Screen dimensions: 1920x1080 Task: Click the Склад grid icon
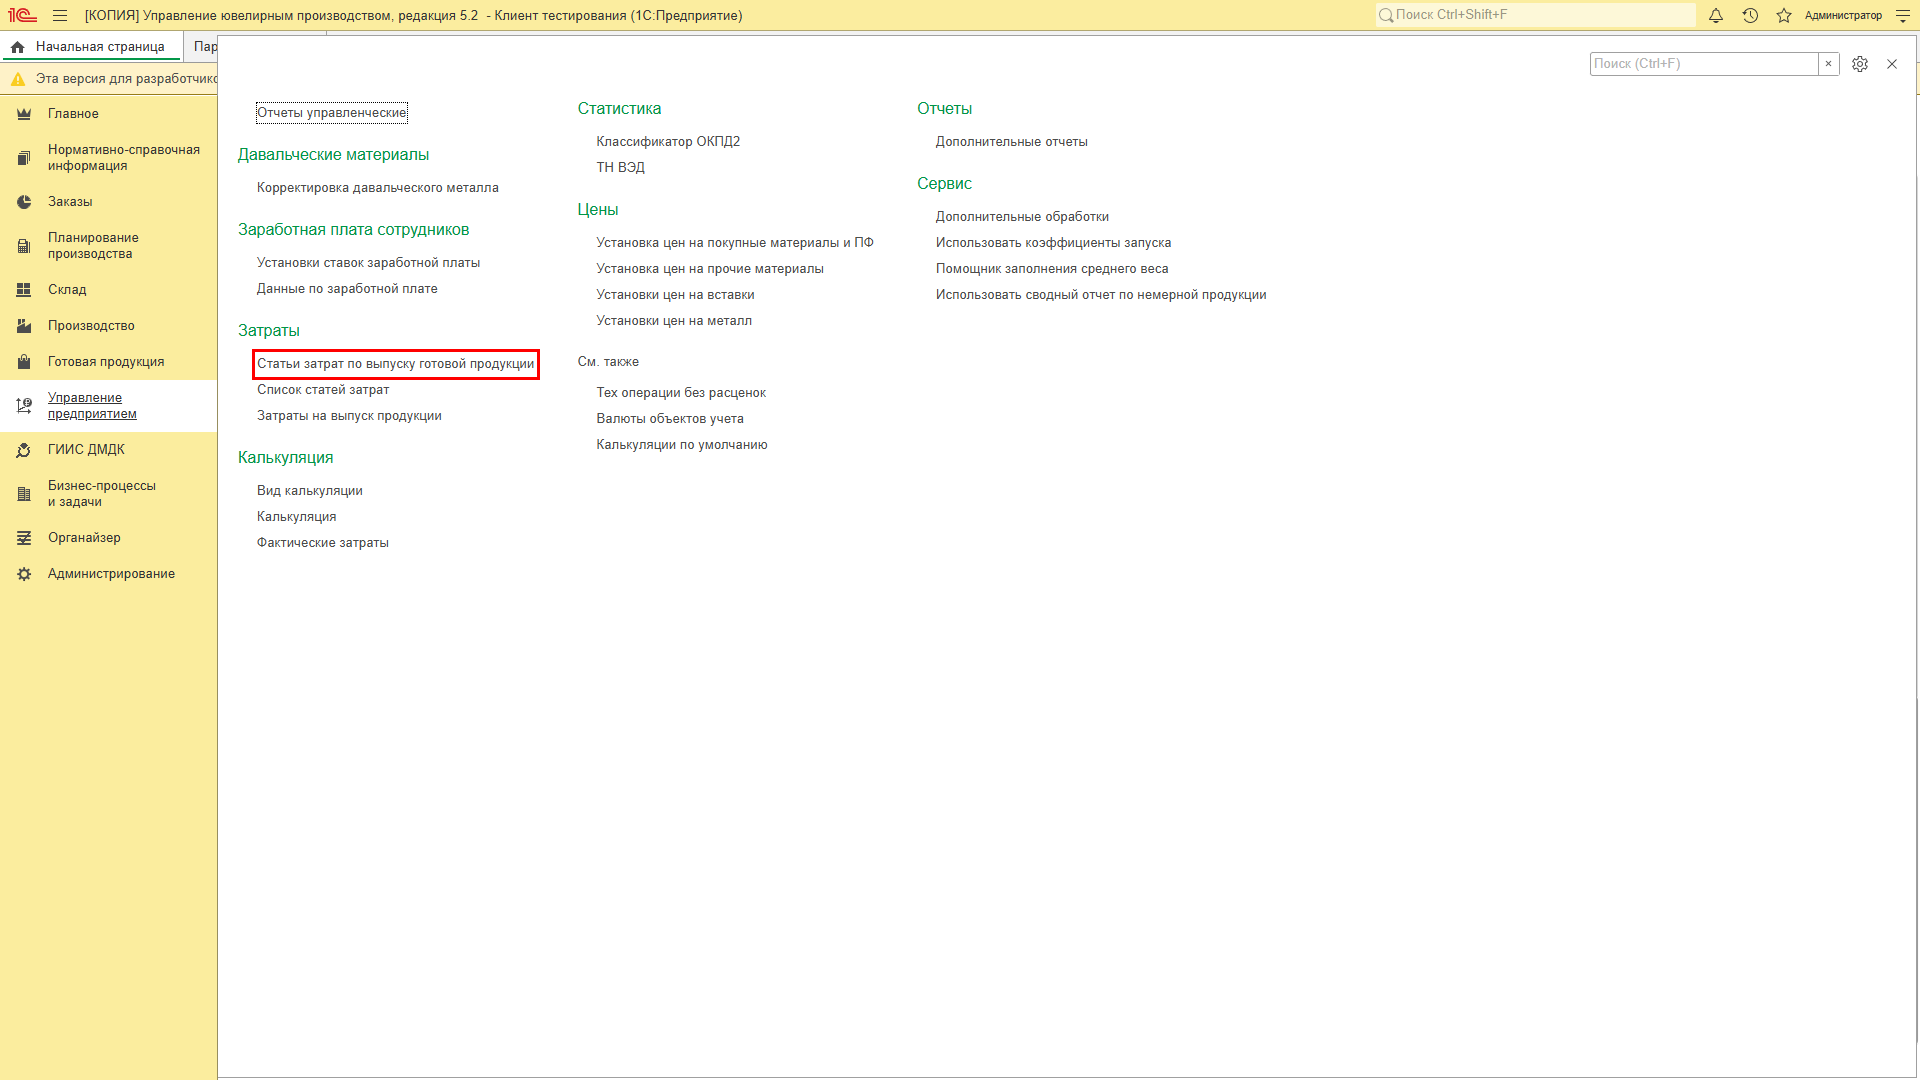(x=24, y=290)
